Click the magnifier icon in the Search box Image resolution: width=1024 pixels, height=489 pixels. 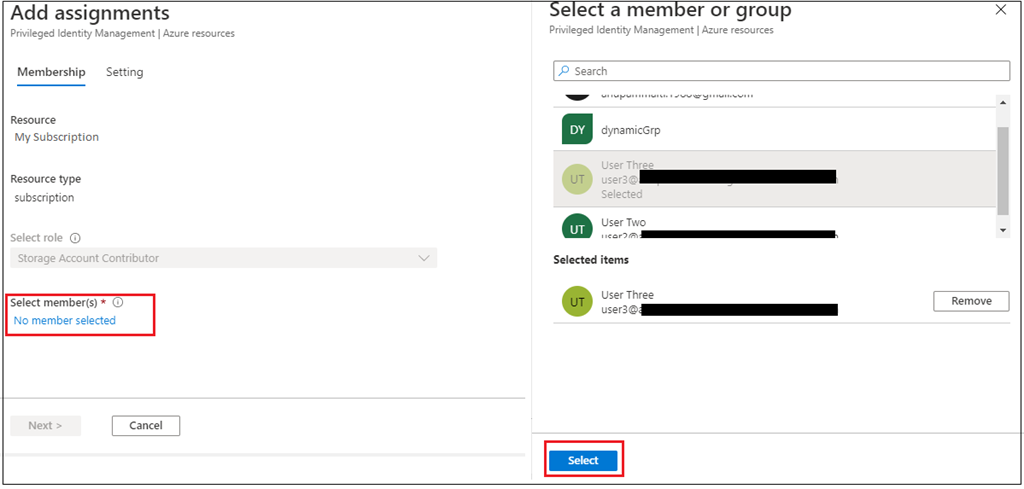(564, 71)
